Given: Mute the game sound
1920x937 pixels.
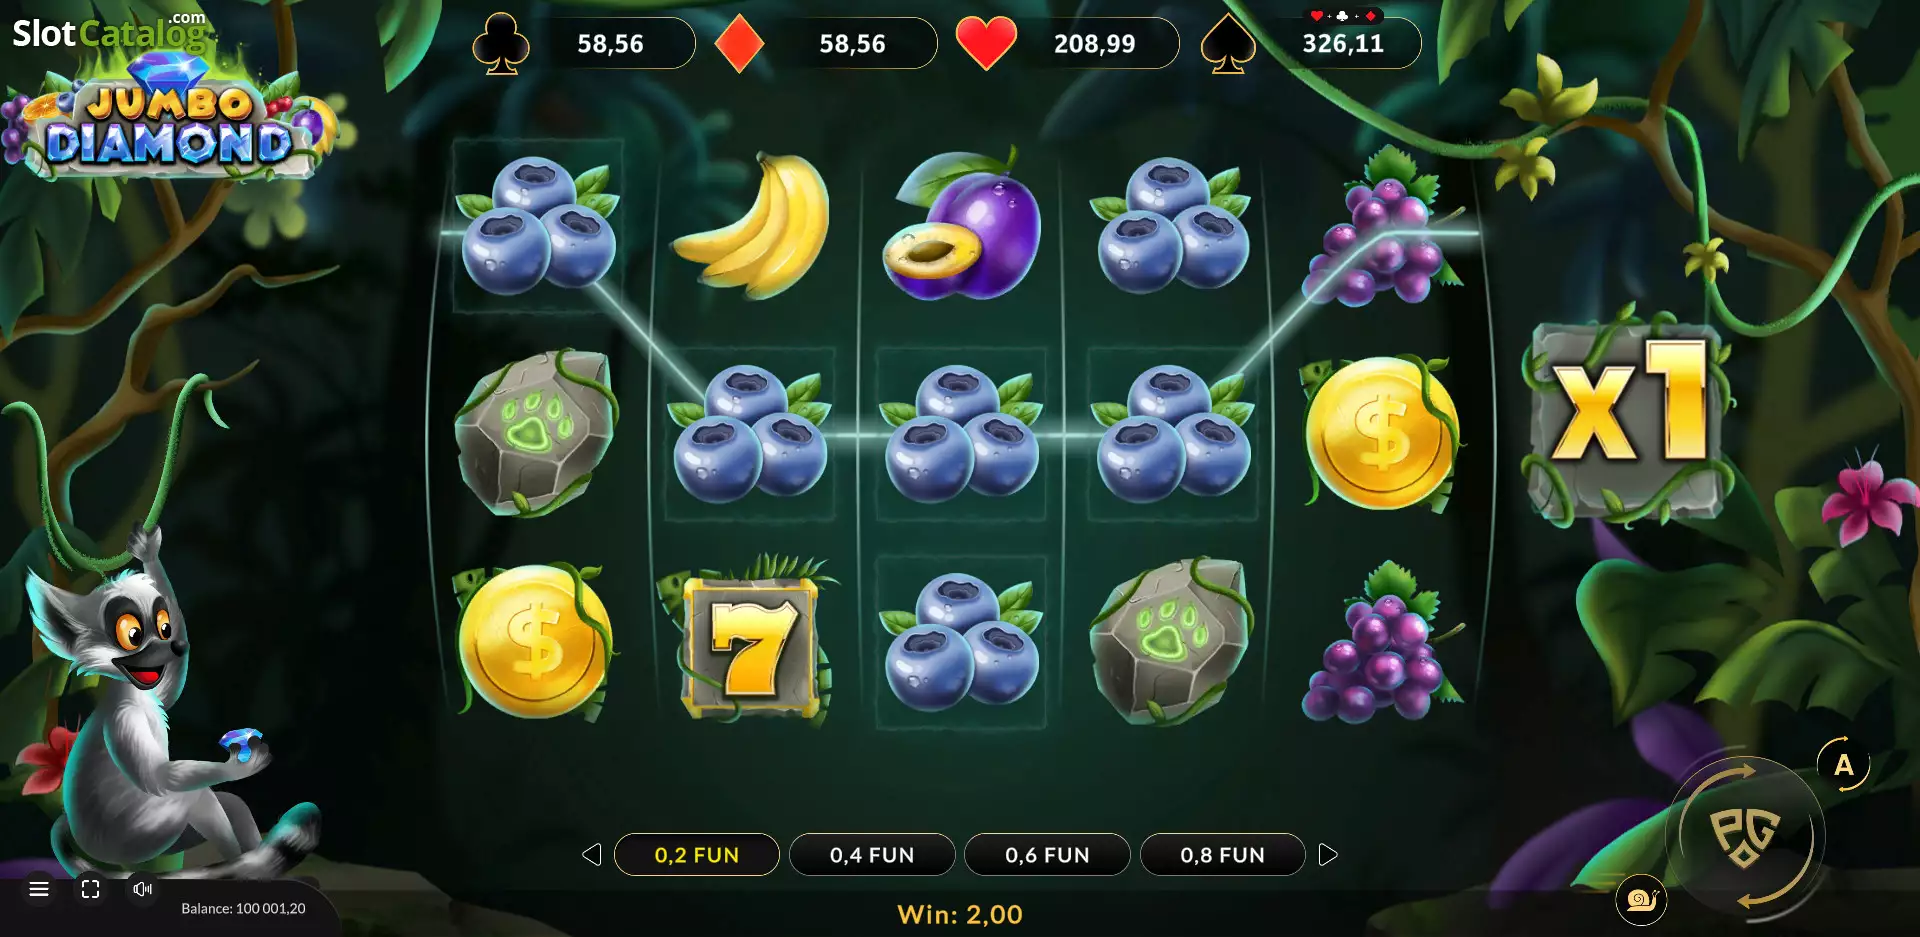Looking at the screenshot, I should tap(143, 889).
